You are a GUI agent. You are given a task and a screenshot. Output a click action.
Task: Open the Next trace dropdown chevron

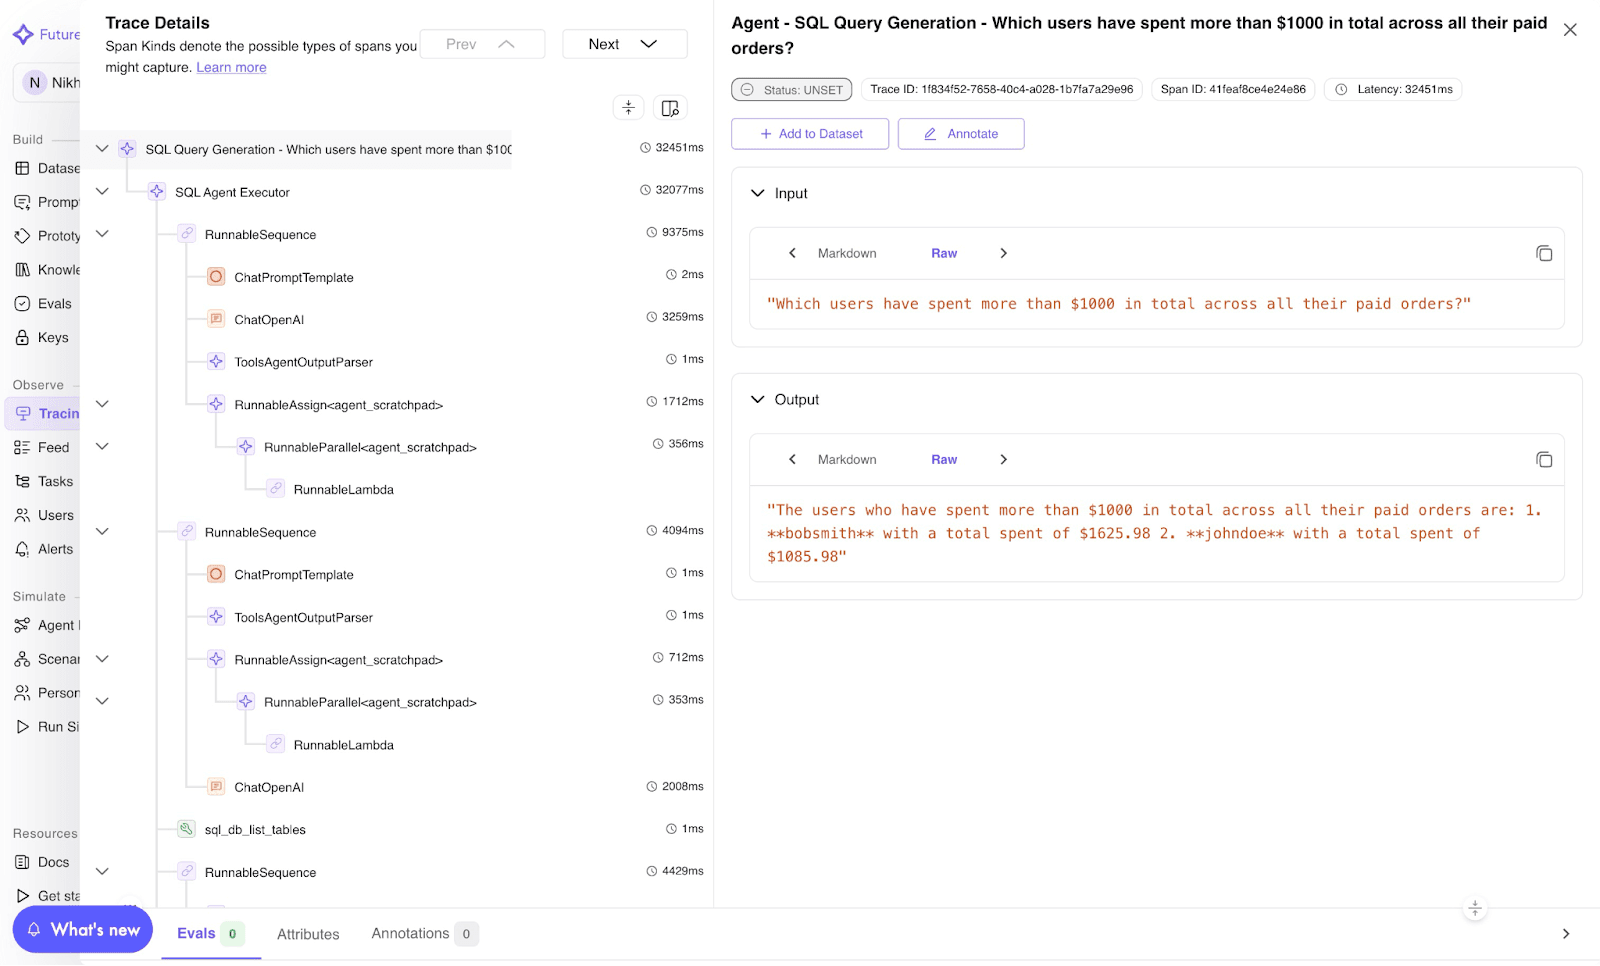(648, 44)
